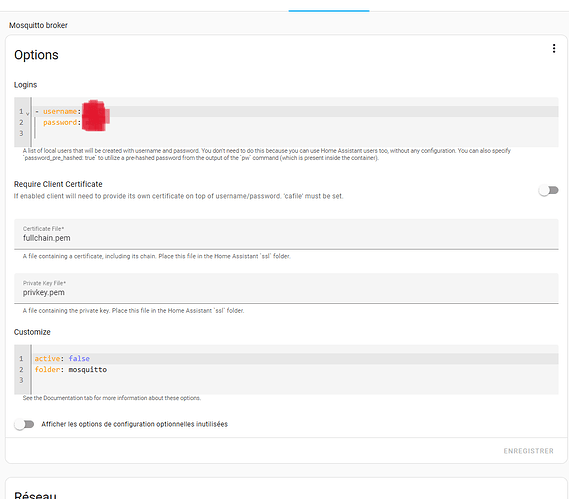Click the Mosquitto broker title text
The height and width of the screenshot is (499, 569).
pos(38,25)
